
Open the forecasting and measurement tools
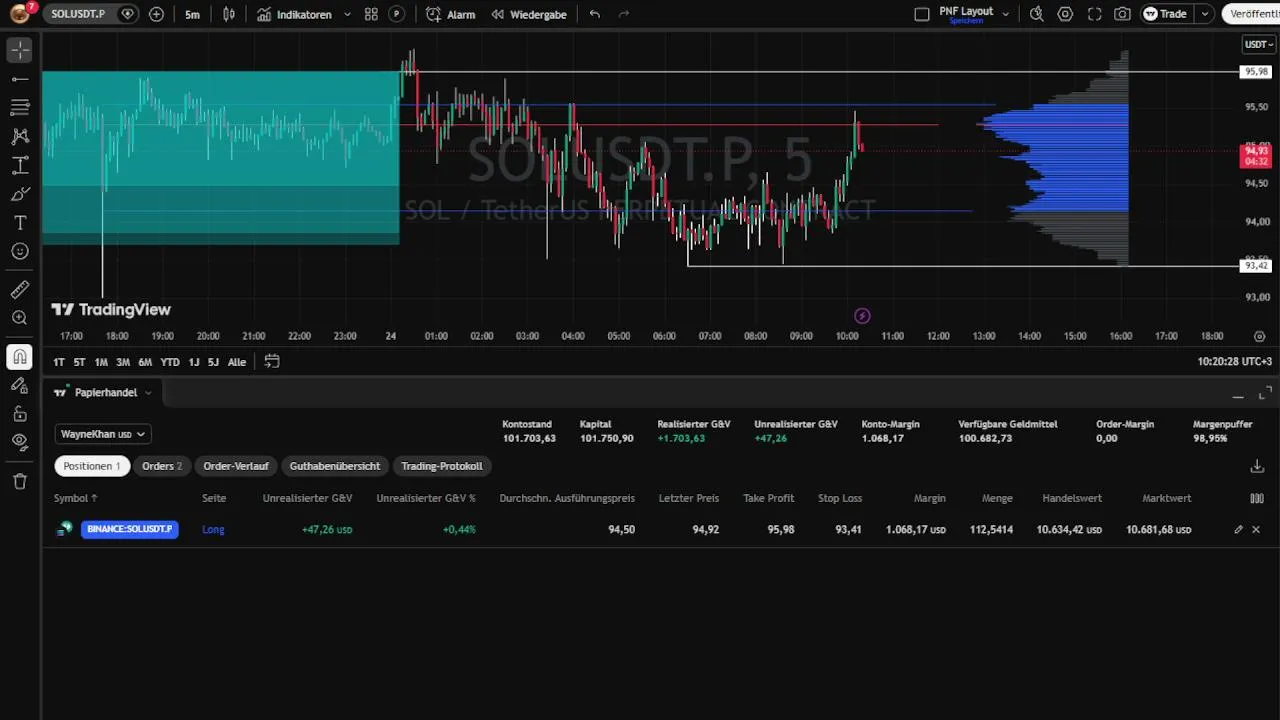coord(20,165)
